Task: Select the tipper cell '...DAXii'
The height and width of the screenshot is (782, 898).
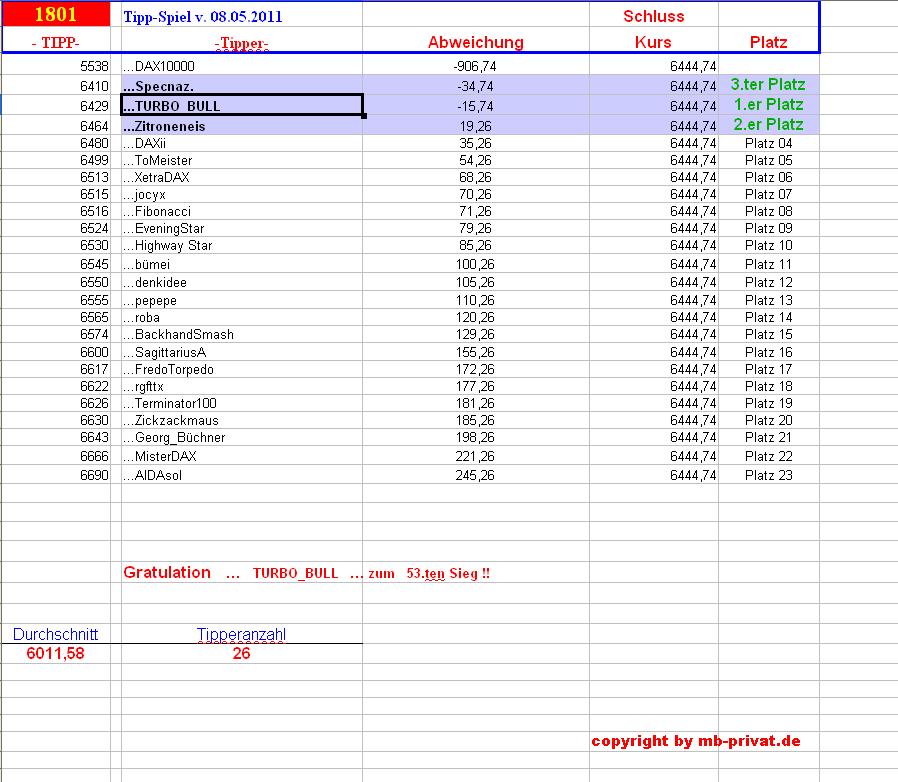Action: (x=242, y=143)
